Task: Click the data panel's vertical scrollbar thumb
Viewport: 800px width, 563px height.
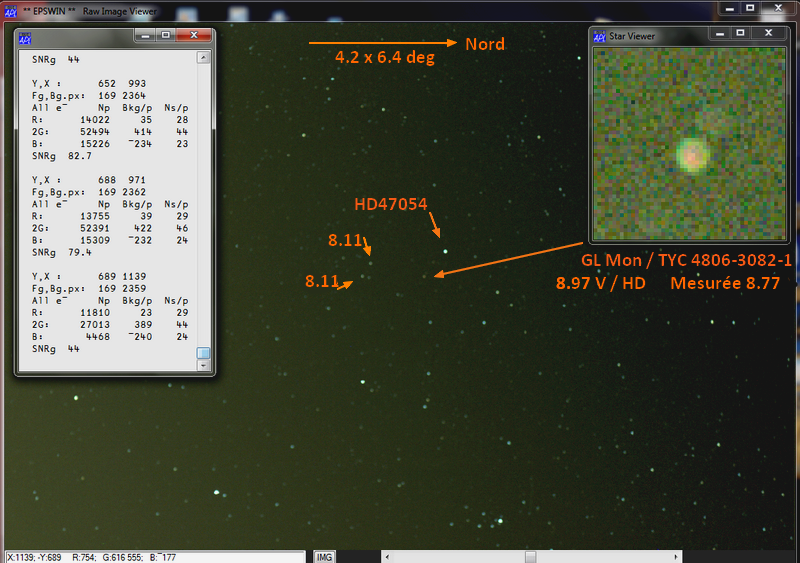Action: coord(204,353)
